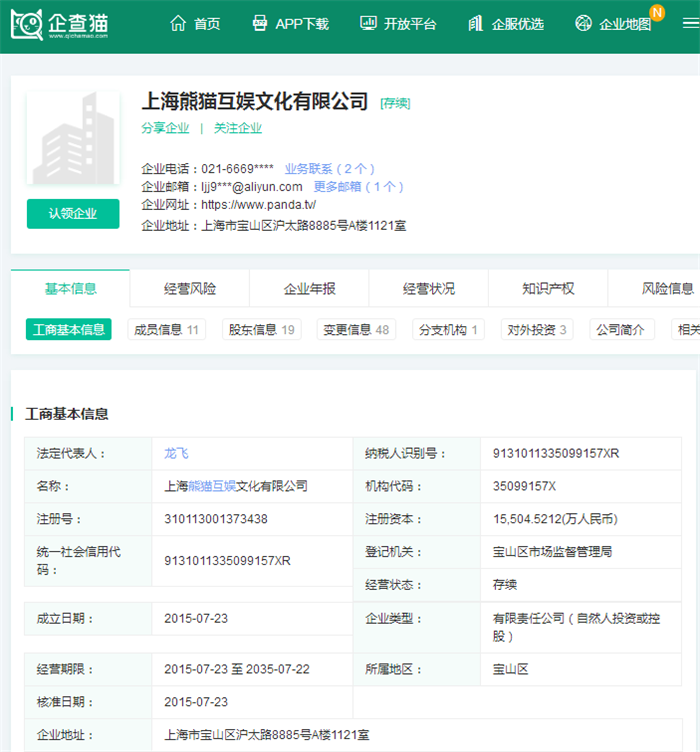Click the 工商基本信息 section heading
This screenshot has width=700, height=752.
pyautogui.click(x=67, y=414)
